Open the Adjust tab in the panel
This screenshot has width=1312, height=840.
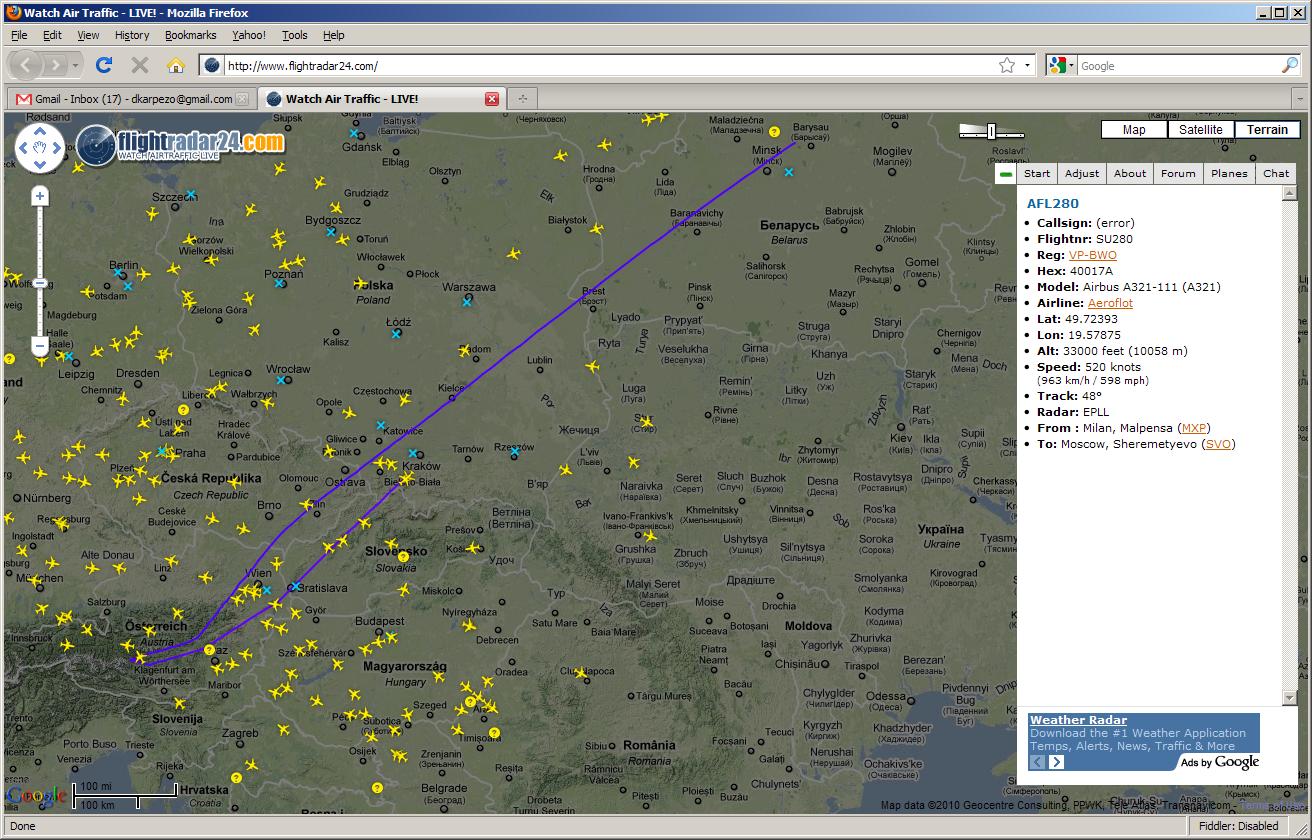click(1082, 174)
